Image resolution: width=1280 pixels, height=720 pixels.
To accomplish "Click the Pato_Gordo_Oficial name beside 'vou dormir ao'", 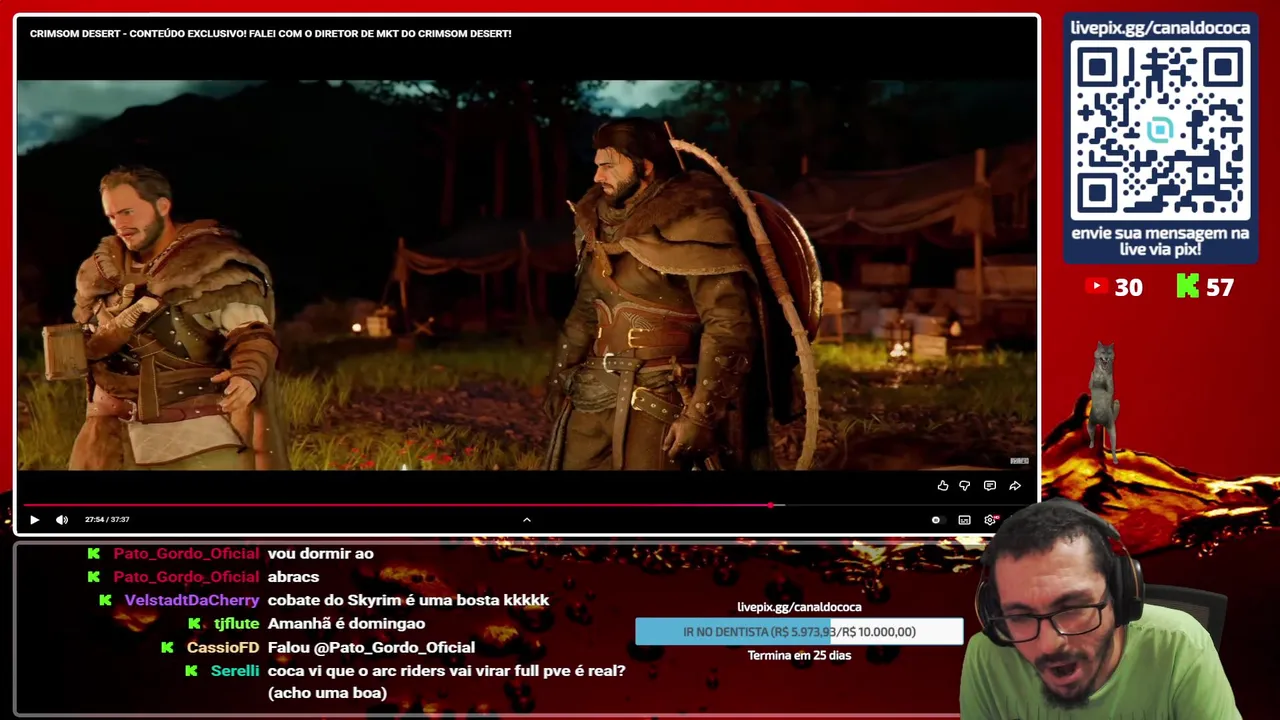I will (x=186, y=553).
